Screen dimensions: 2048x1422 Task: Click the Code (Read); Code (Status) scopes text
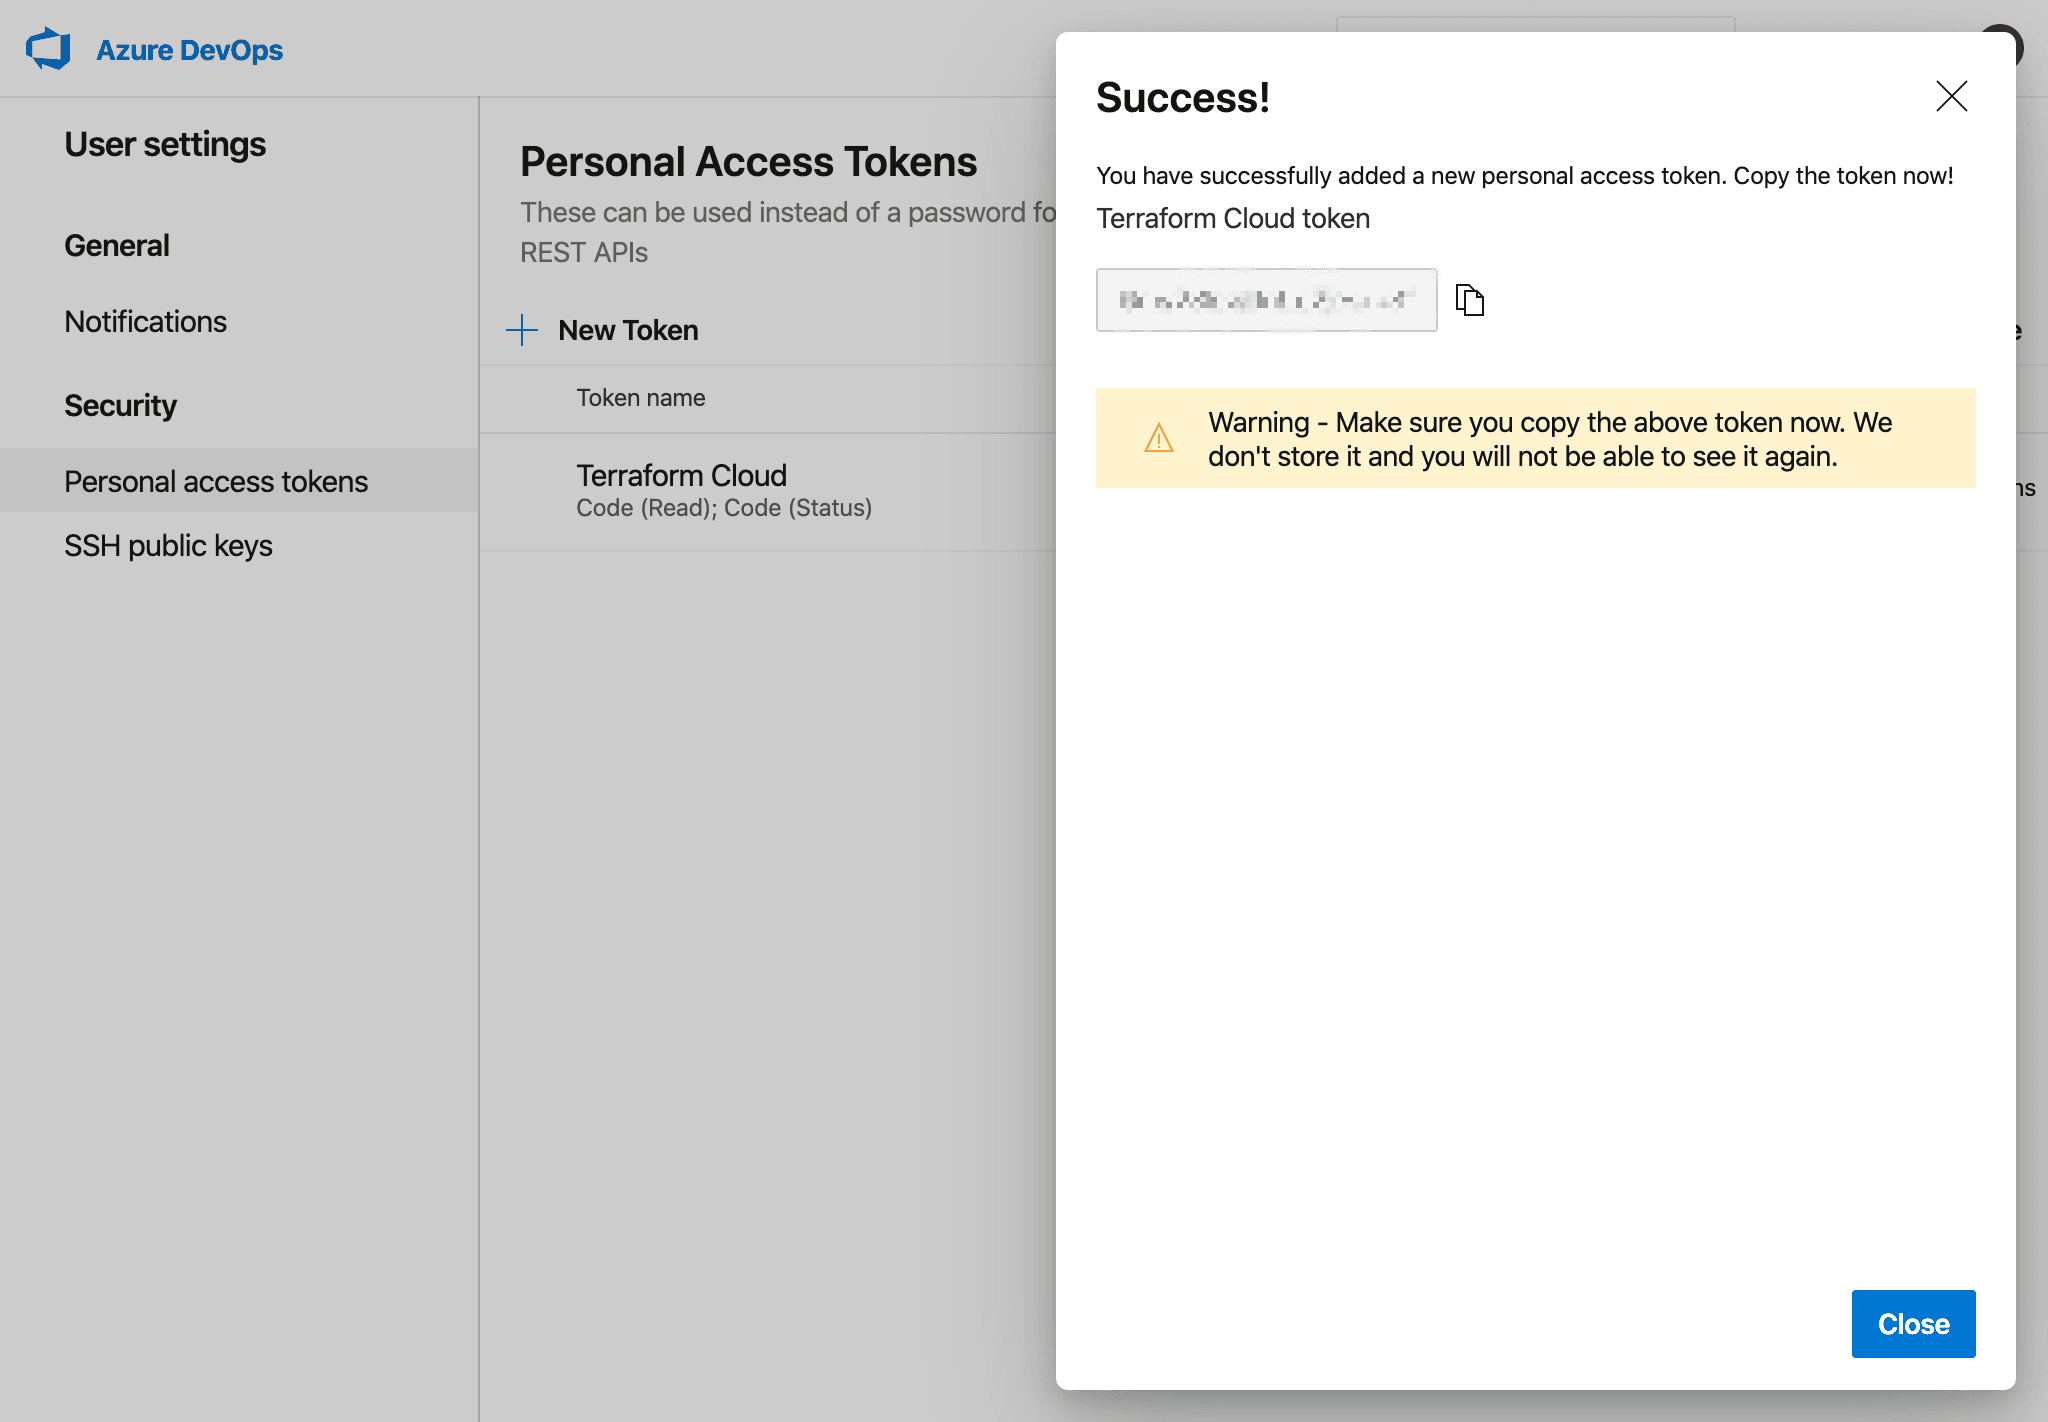[x=724, y=508]
